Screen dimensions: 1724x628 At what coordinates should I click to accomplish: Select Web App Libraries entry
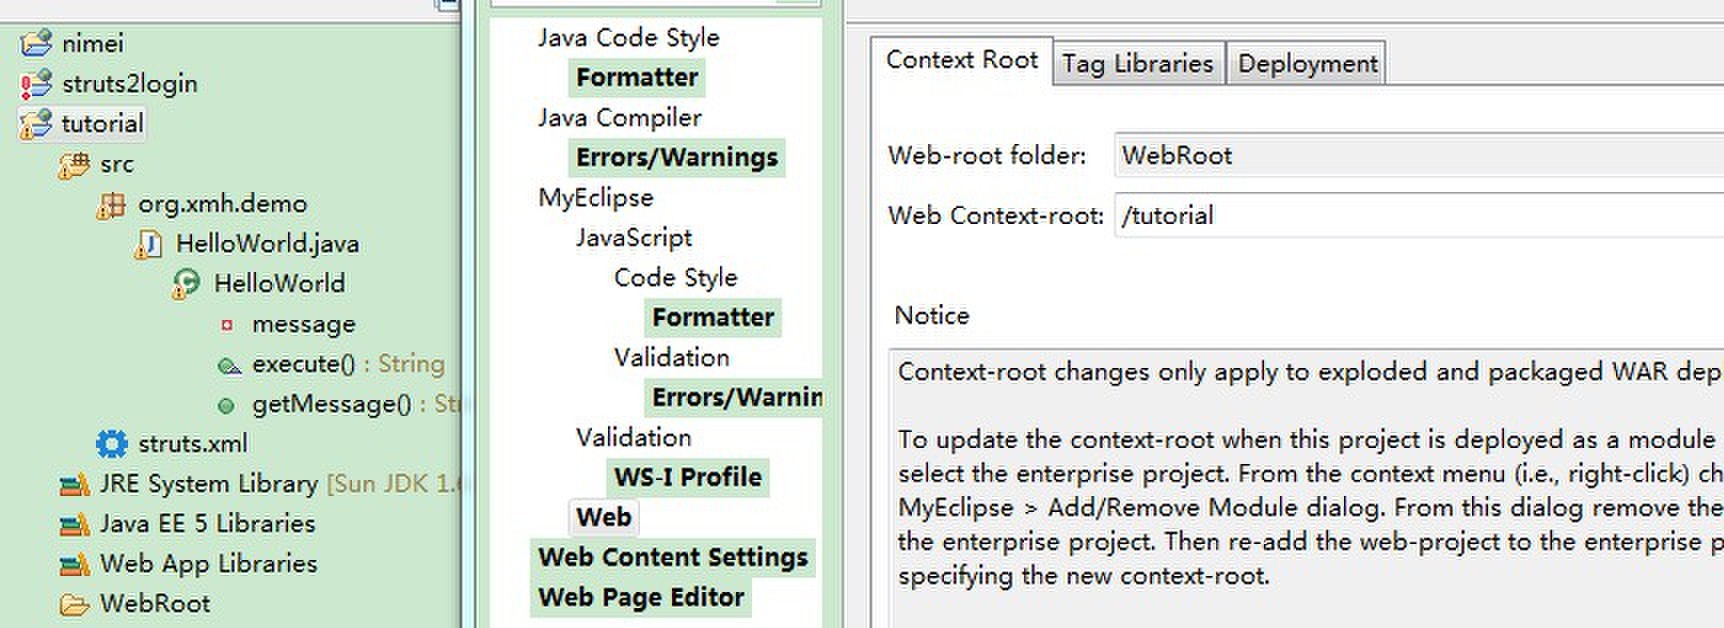(208, 564)
